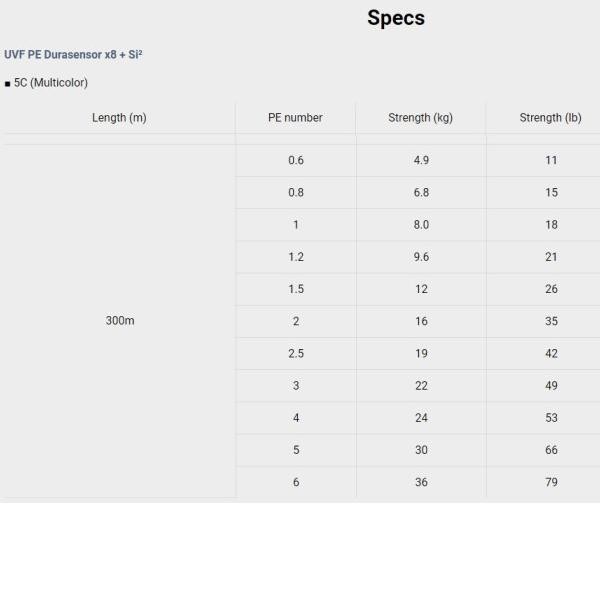Click the PE number 0.6 cell
600x600 pixels.
click(295, 160)
